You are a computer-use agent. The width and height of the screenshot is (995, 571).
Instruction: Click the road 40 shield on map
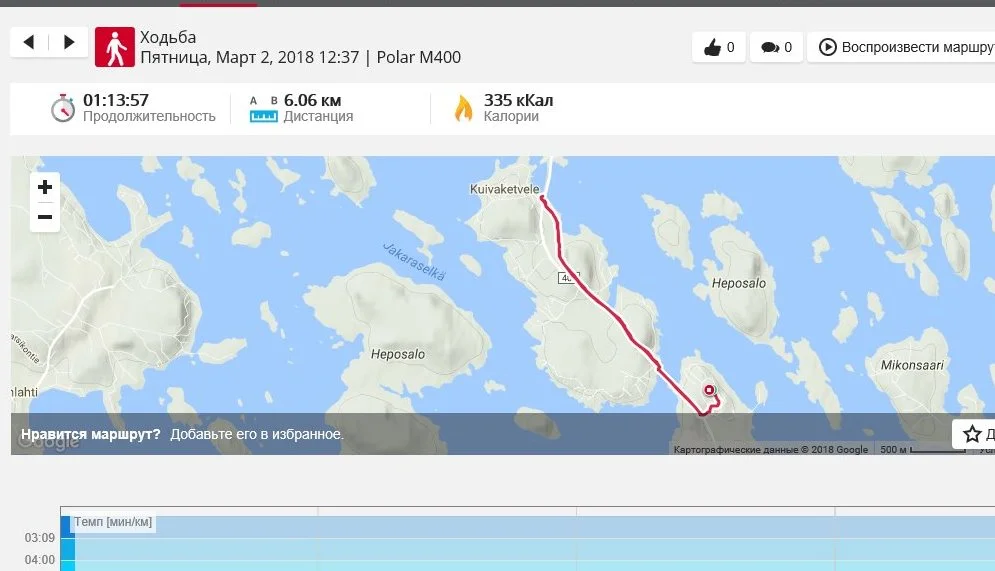567,277
